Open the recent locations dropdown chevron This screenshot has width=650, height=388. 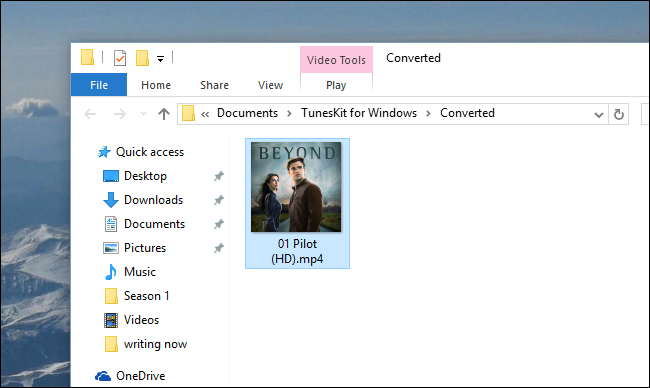143,113
